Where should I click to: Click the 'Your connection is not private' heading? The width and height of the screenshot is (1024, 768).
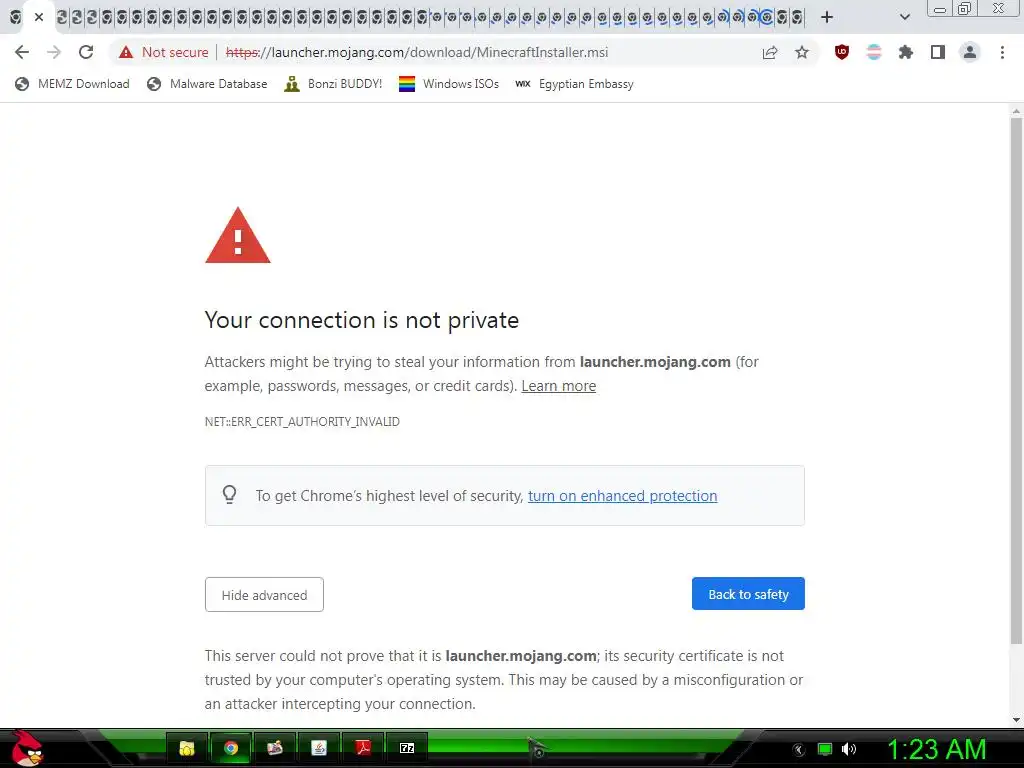(362, 320)
